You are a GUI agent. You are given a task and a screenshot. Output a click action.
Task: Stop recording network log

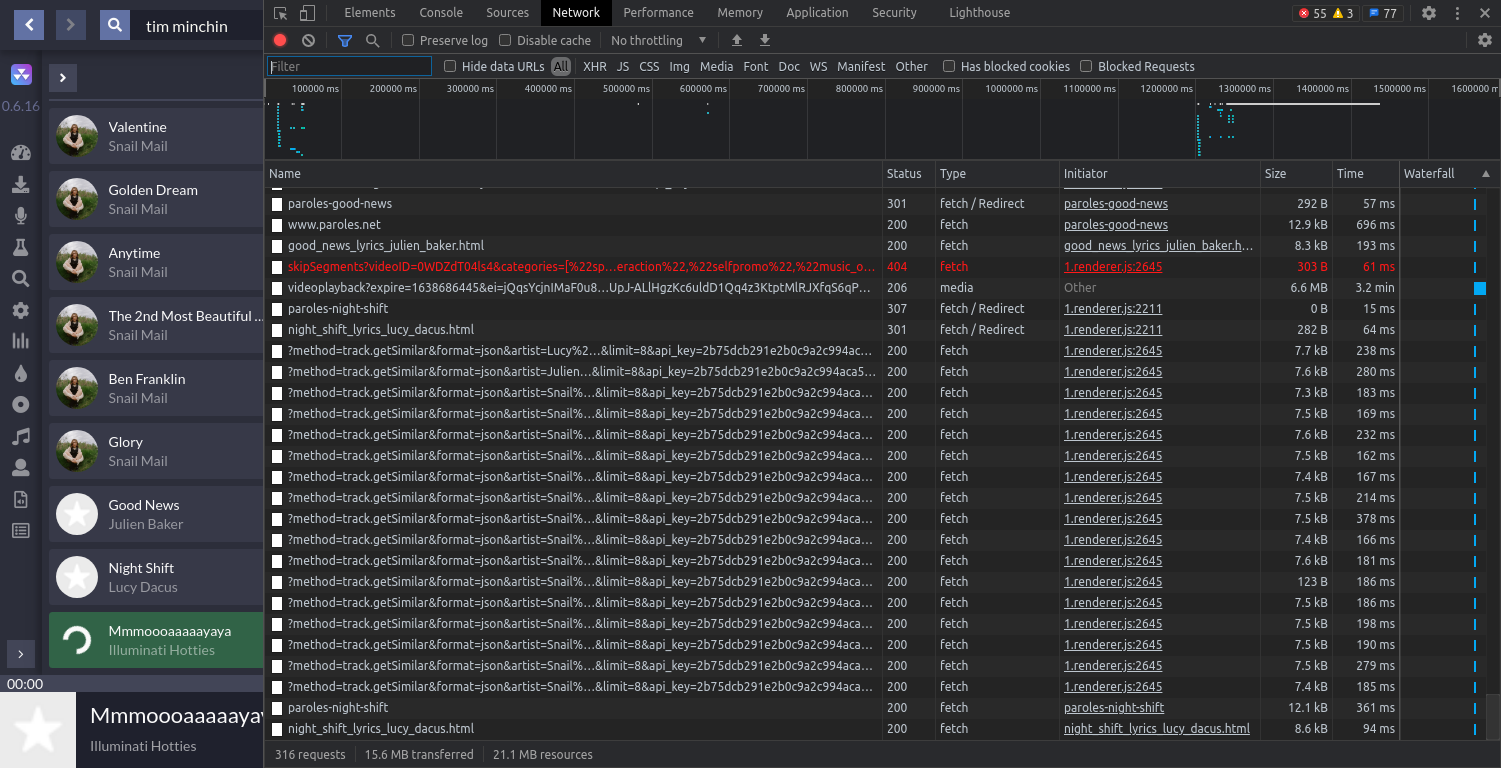[280, 40]
